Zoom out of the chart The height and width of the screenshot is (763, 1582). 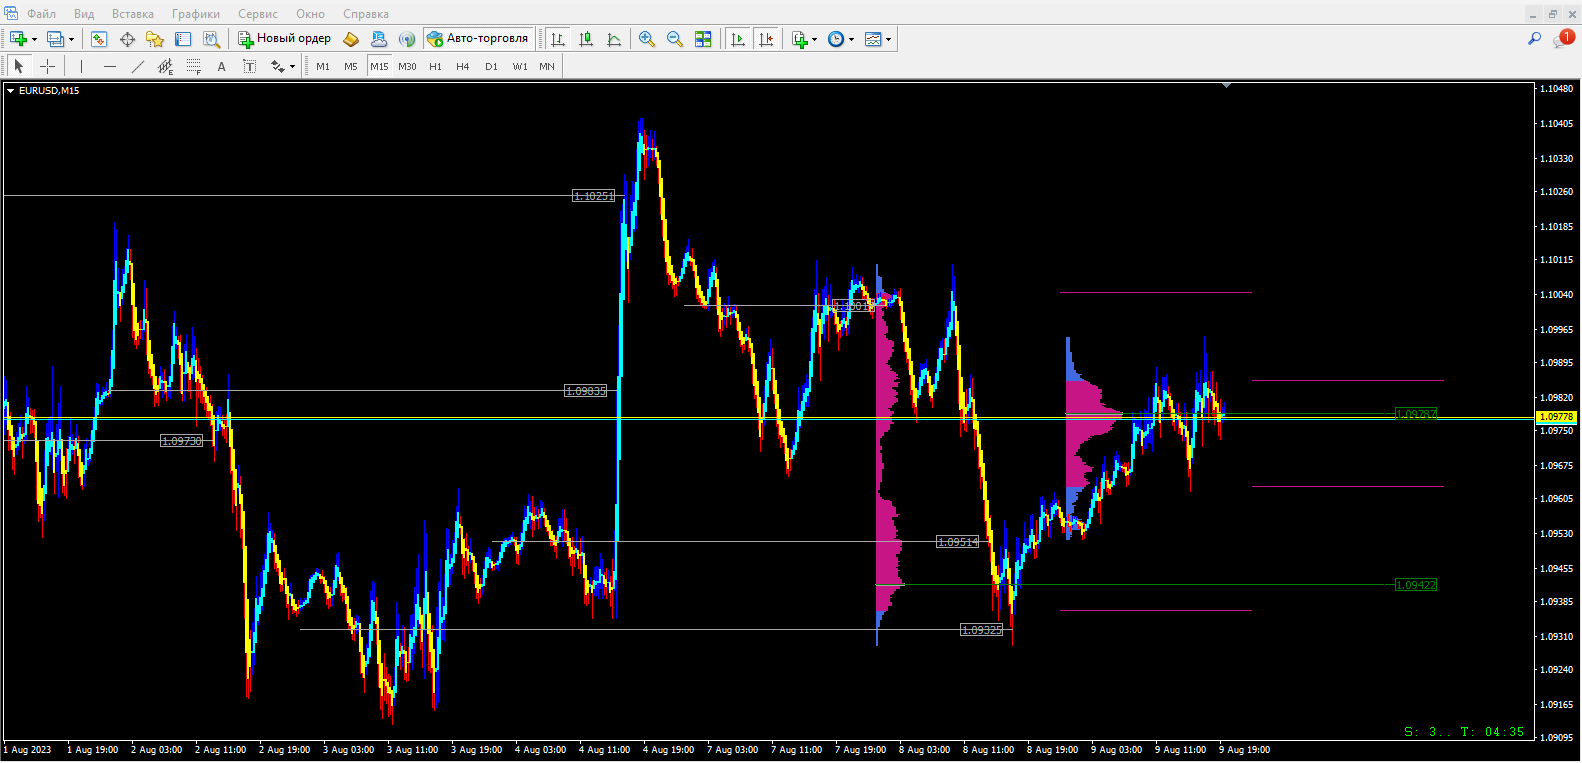(x=675, y=39)
